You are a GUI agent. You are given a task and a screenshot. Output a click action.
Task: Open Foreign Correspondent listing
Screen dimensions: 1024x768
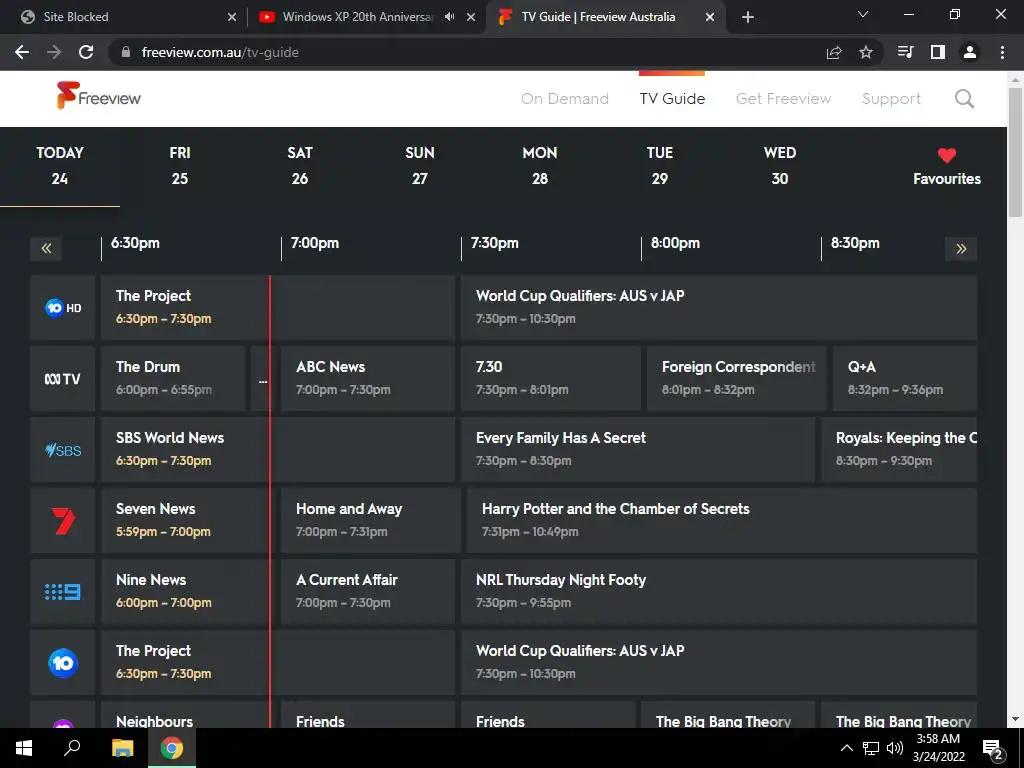737,379
